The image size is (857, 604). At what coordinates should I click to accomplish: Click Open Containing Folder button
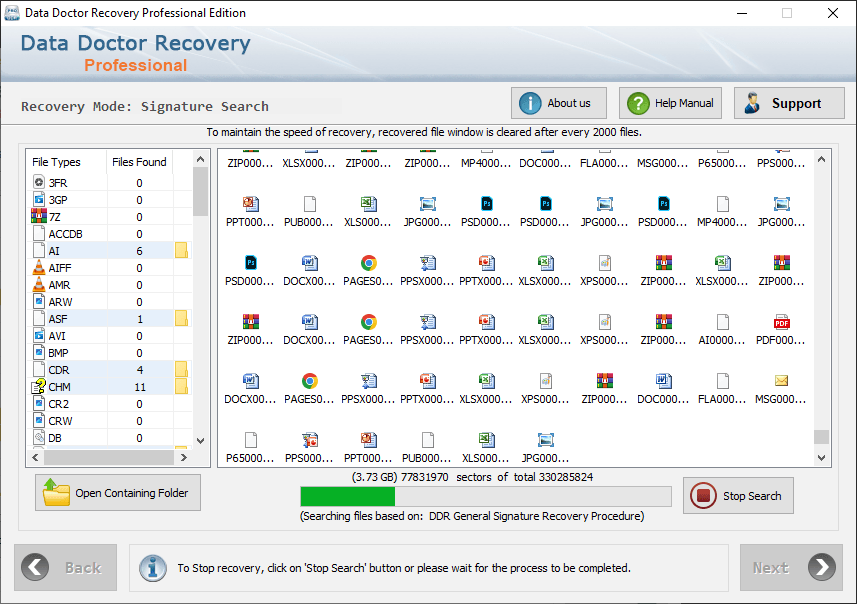tap(118, 492)
